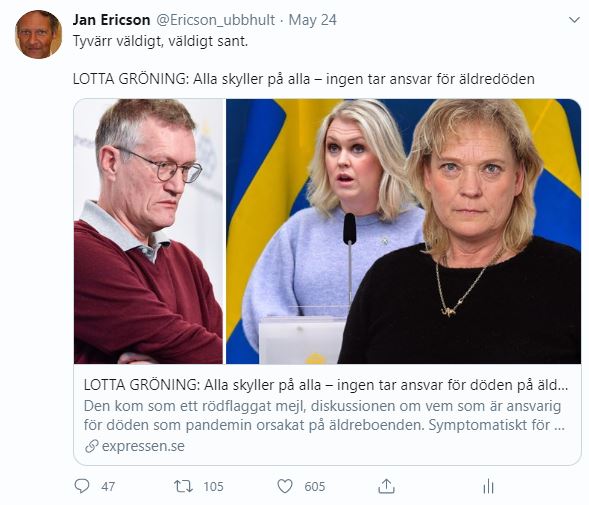589x505 pixels.
Task: Click the retweet arrows icon
Action: (x=183, y=486)
